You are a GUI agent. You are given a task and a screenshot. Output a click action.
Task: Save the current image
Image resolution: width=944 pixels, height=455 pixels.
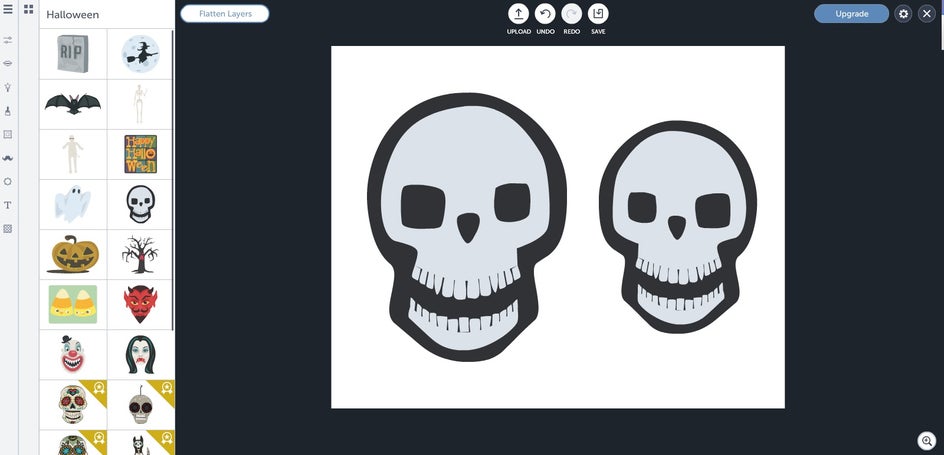(598, 14)
